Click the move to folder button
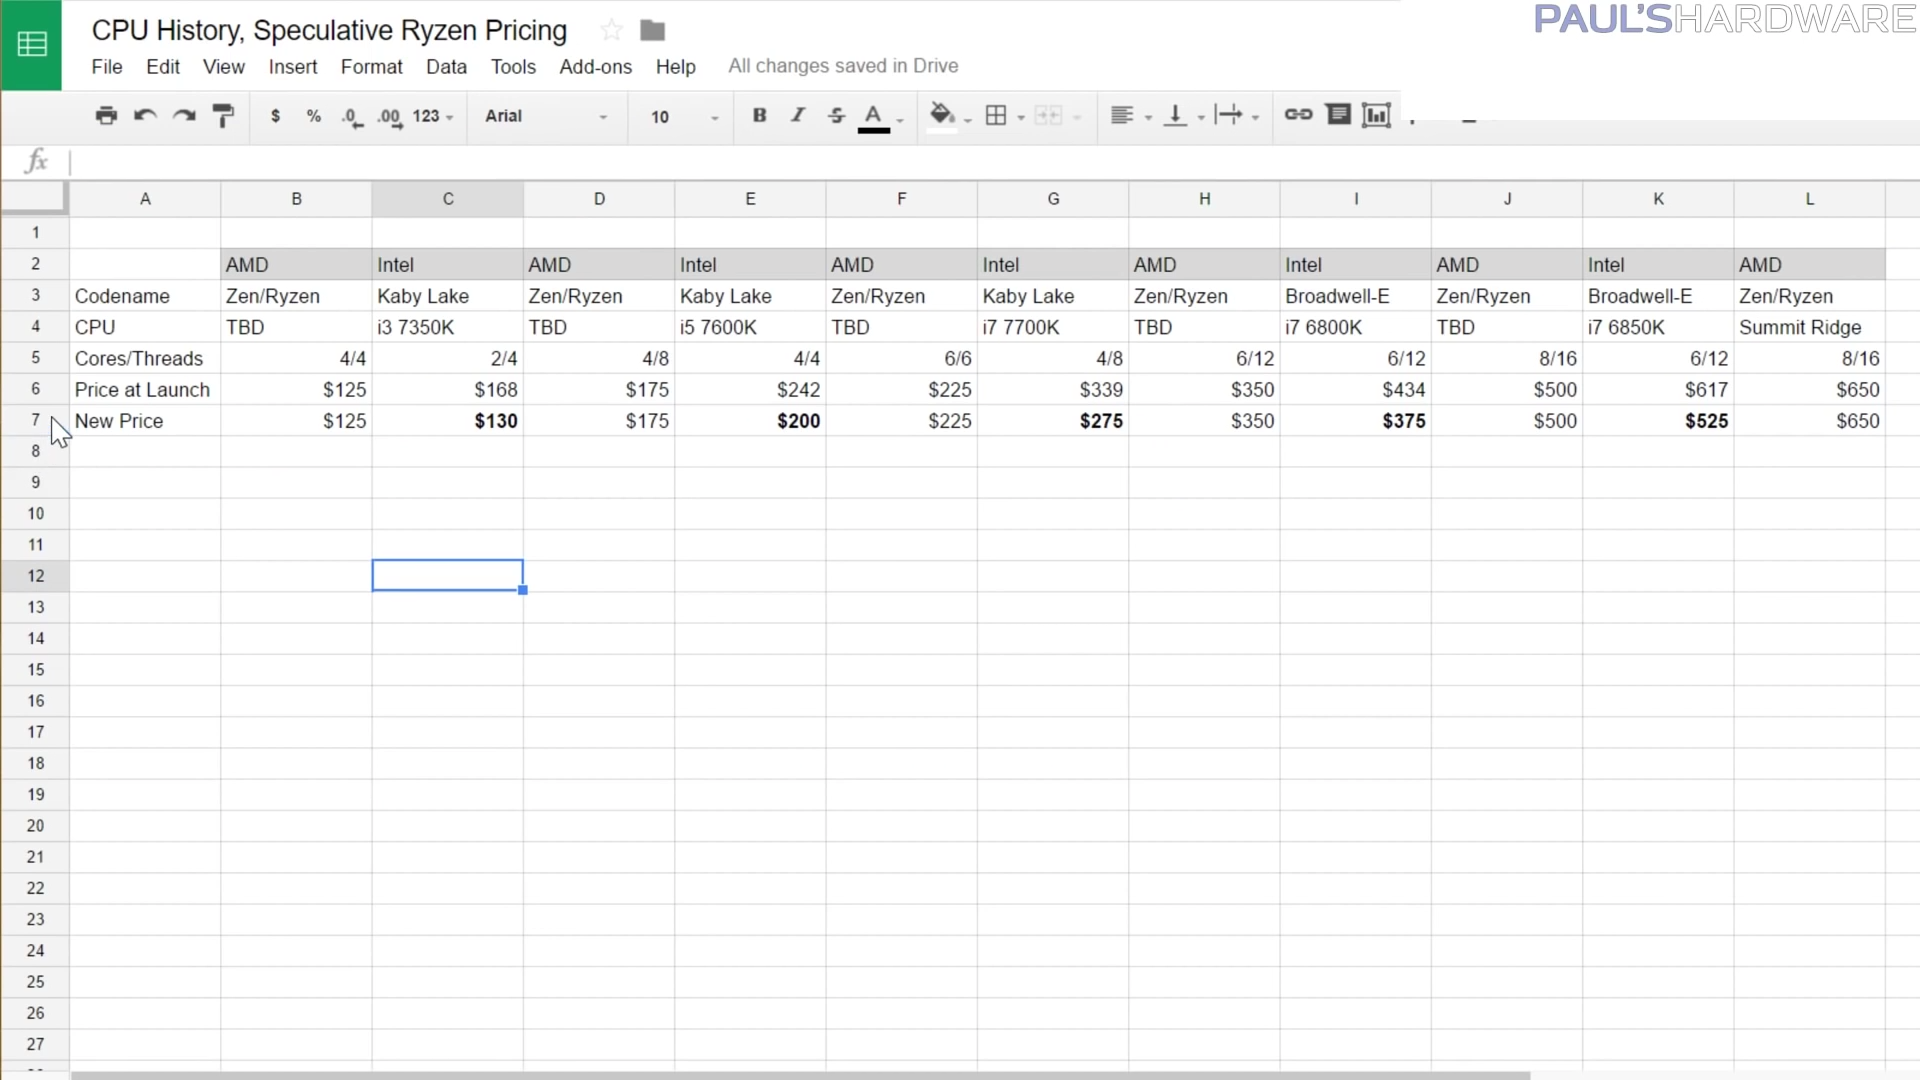This screenshot has height=1080, width=1920. click(x=652, y=31)
